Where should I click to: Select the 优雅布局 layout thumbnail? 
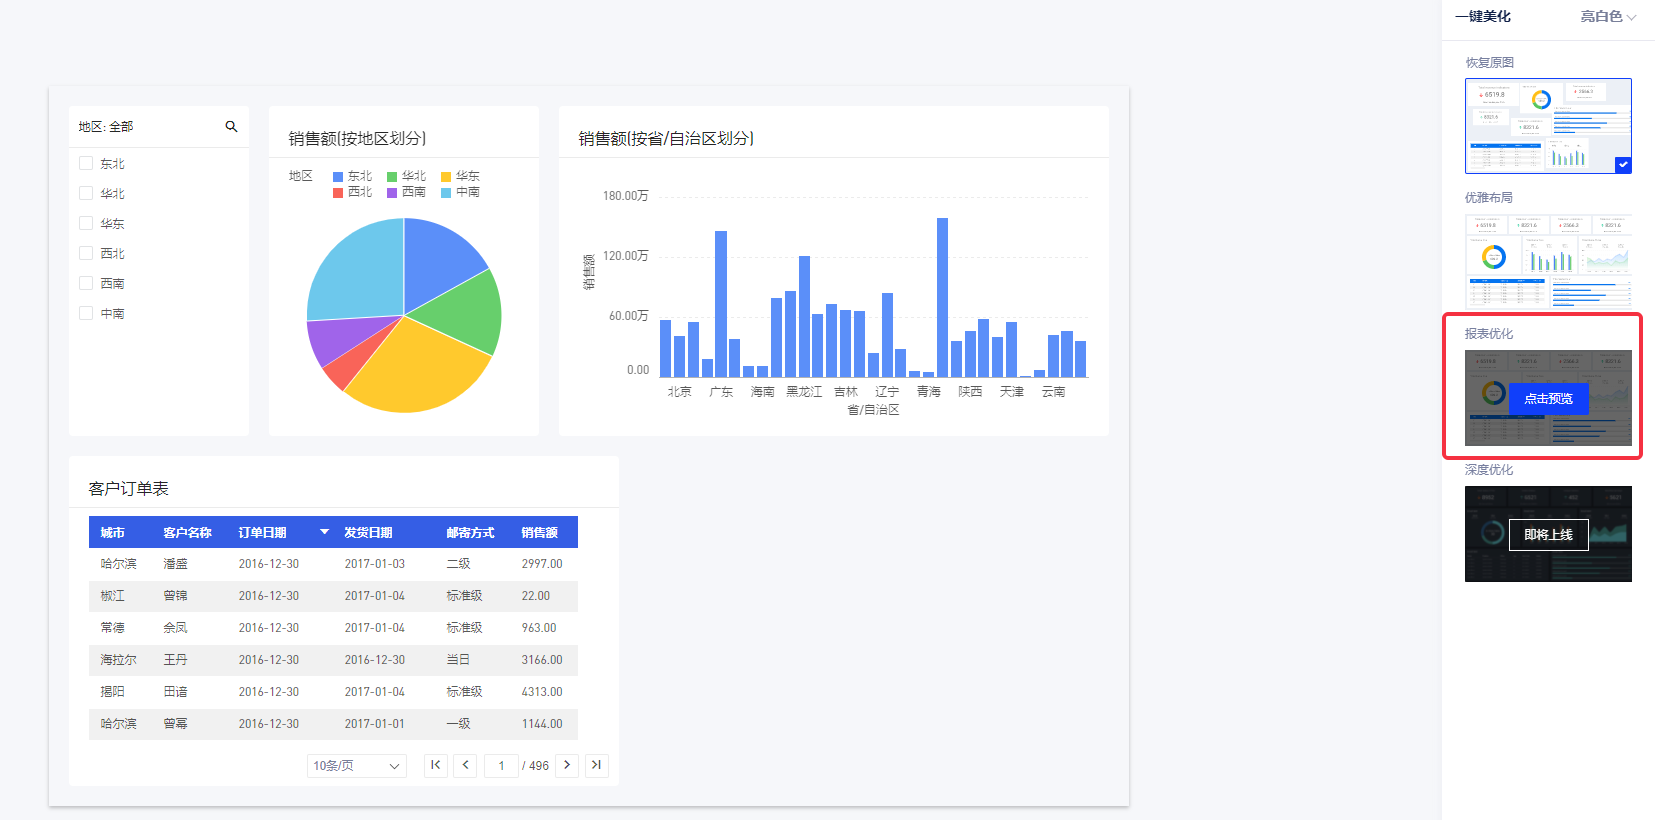(1548, 261)
